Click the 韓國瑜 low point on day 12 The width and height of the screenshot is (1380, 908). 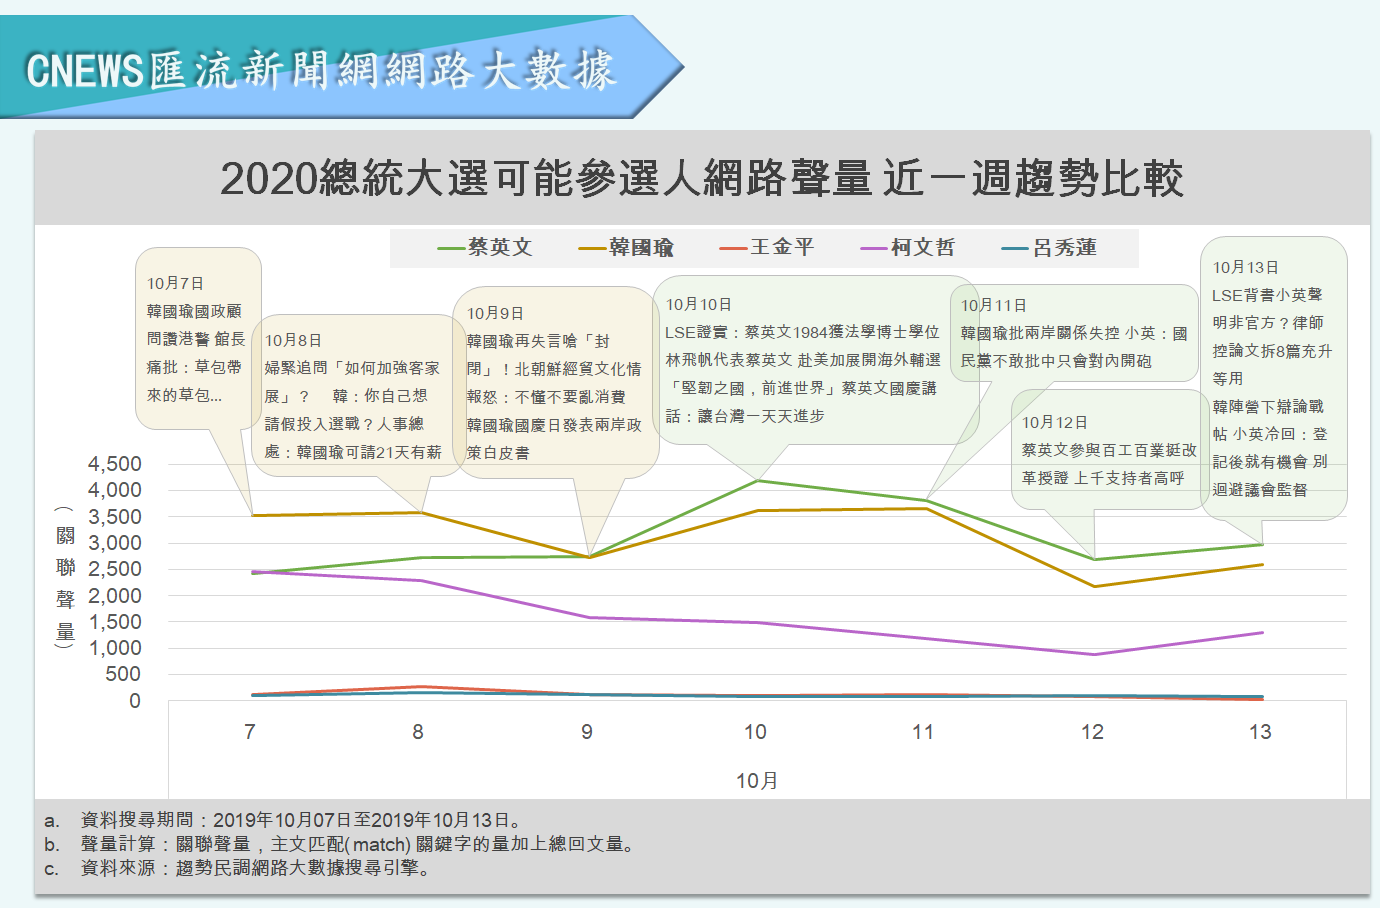tap(1095, 587)
